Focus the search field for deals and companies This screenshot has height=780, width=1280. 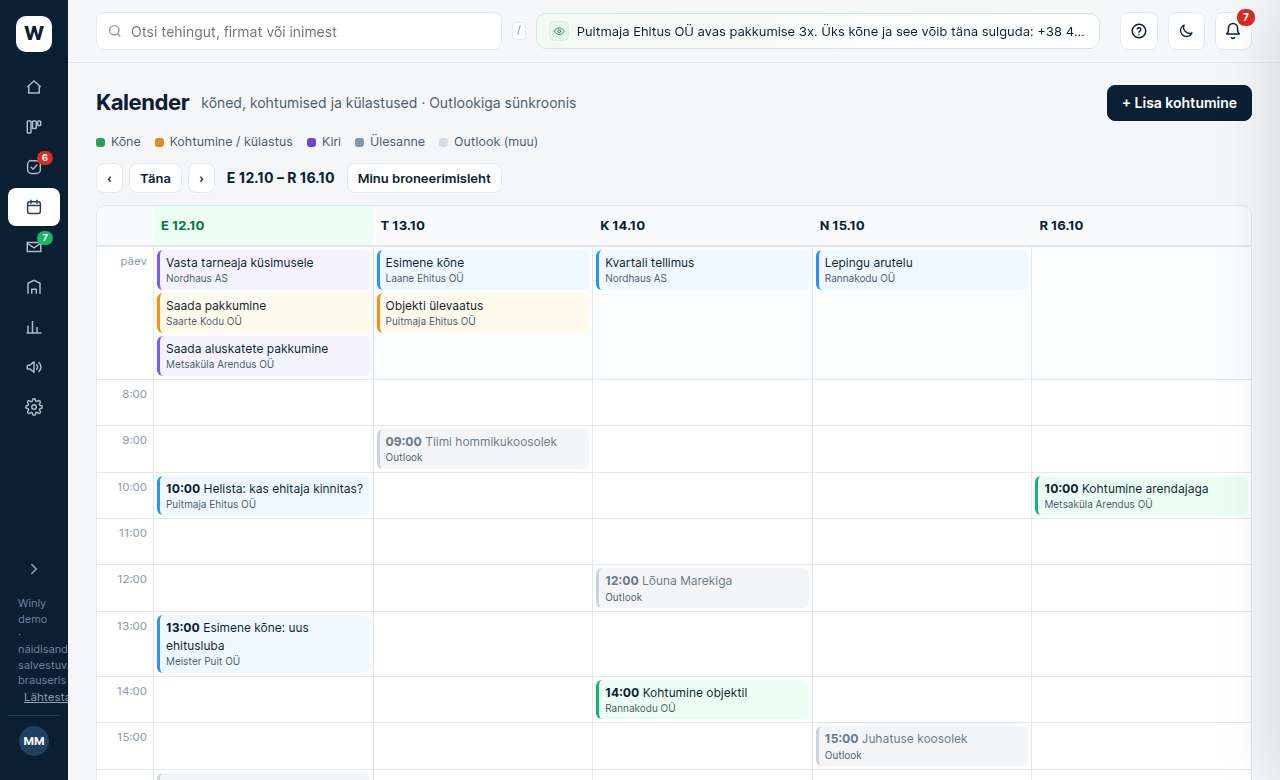pos(299,31)
